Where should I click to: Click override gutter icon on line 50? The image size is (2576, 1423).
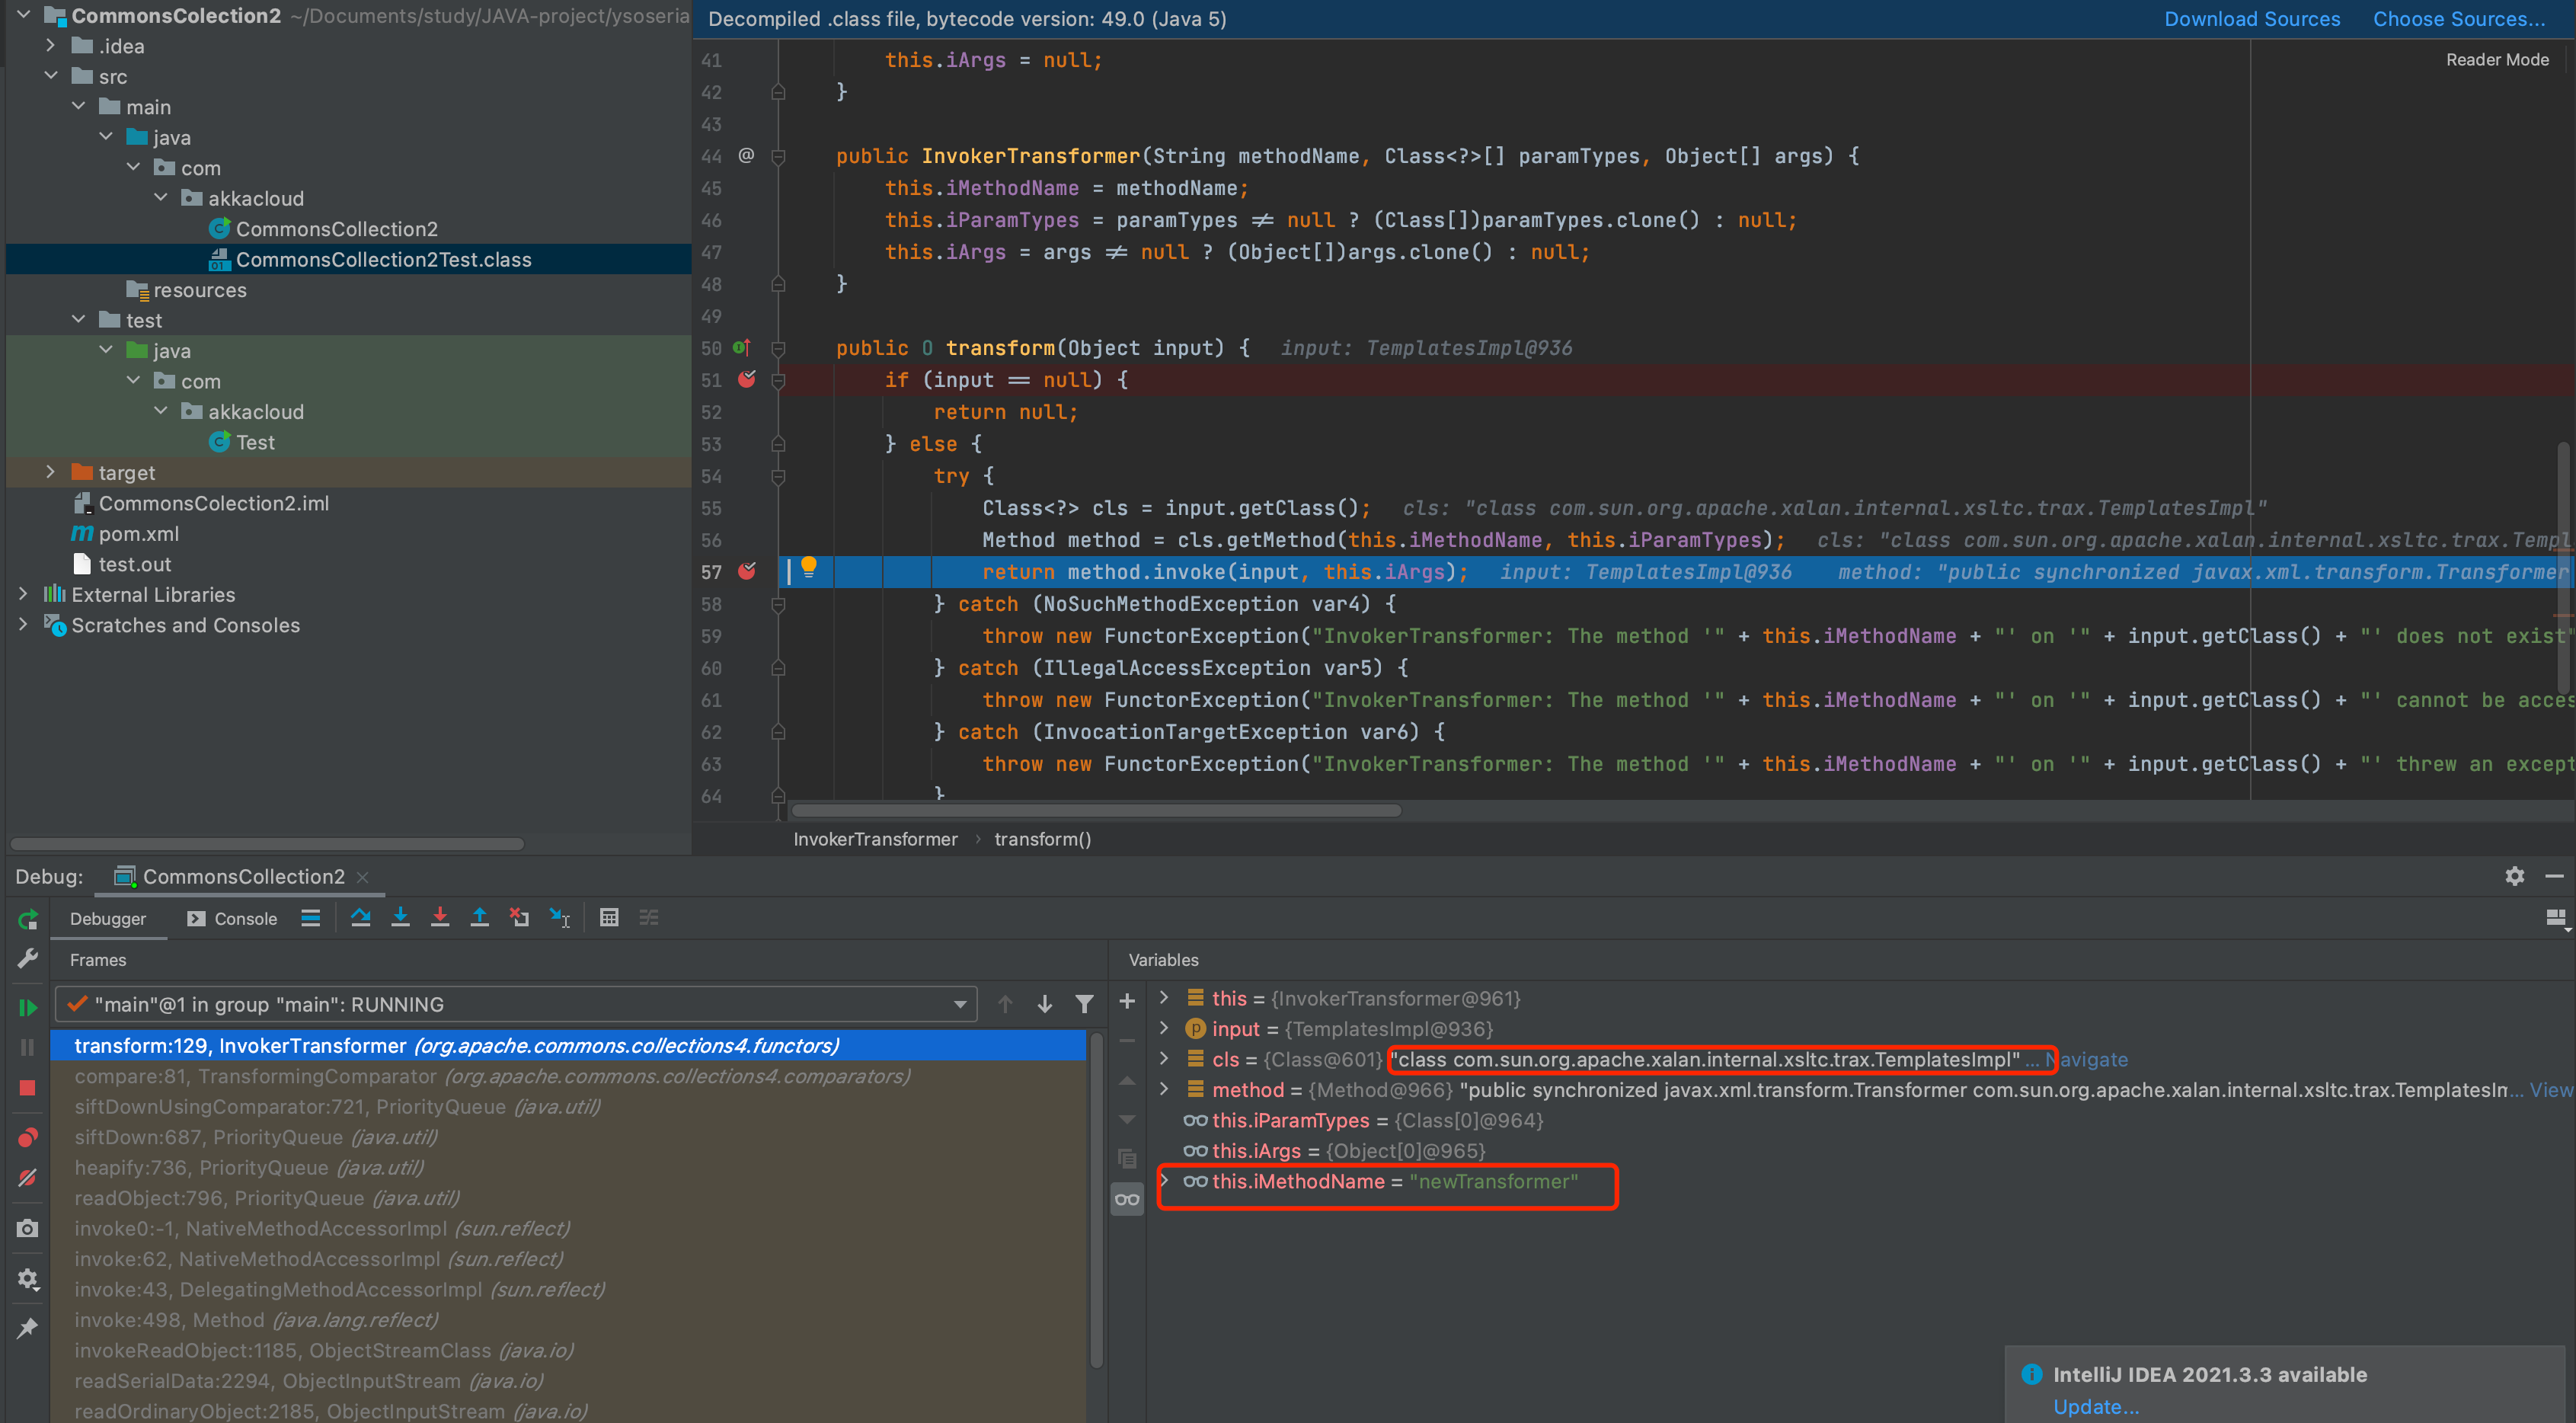[x=742, y=347]
